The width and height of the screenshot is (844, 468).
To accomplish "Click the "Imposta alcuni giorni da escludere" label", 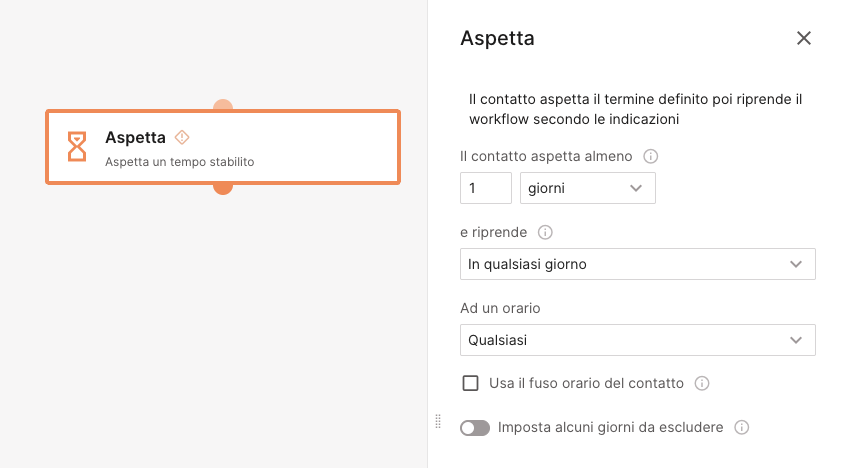I will pos(610,427).
